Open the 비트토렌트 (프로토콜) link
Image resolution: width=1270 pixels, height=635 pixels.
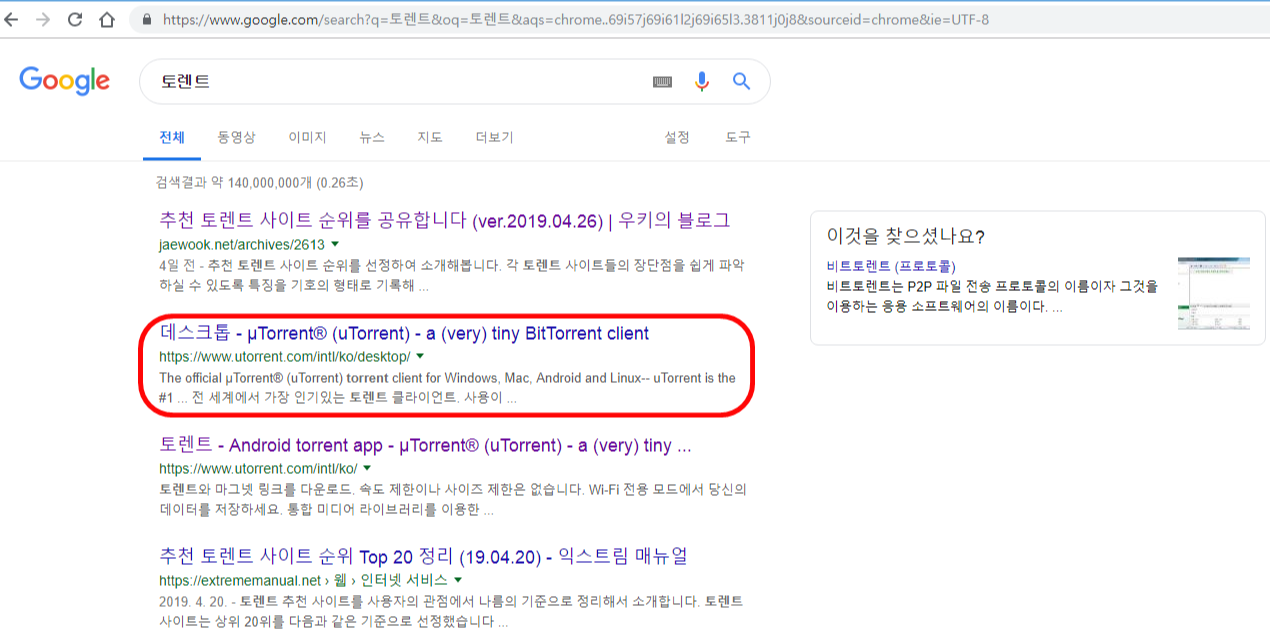tap(891, 266)
